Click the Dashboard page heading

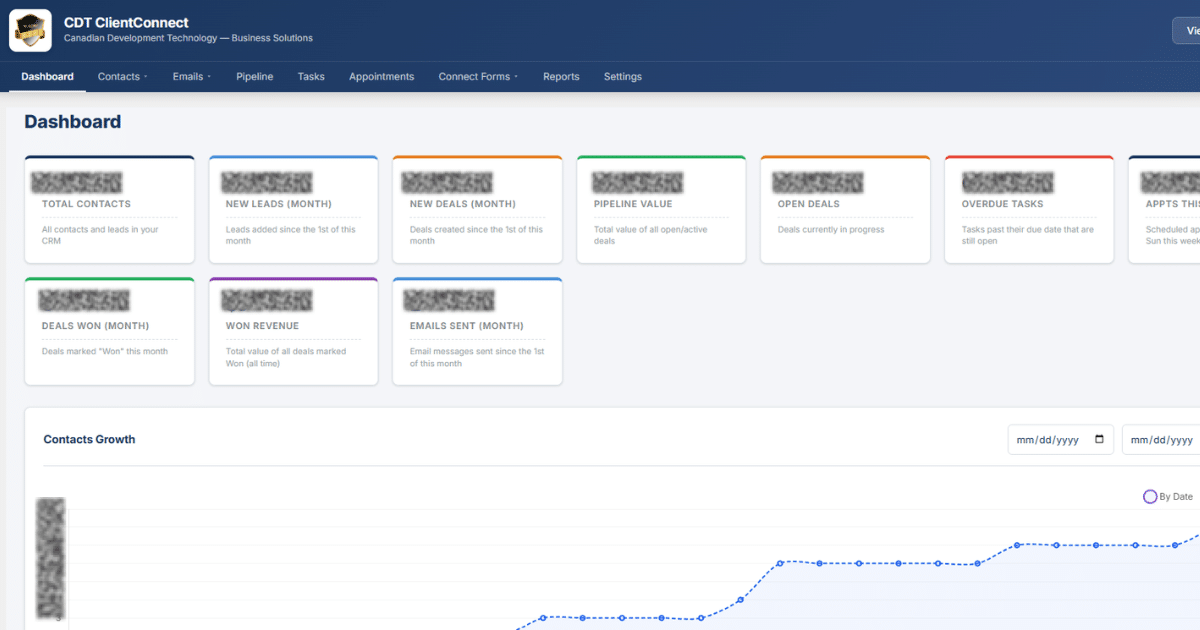pyautogui.click(x=73, y=122)
